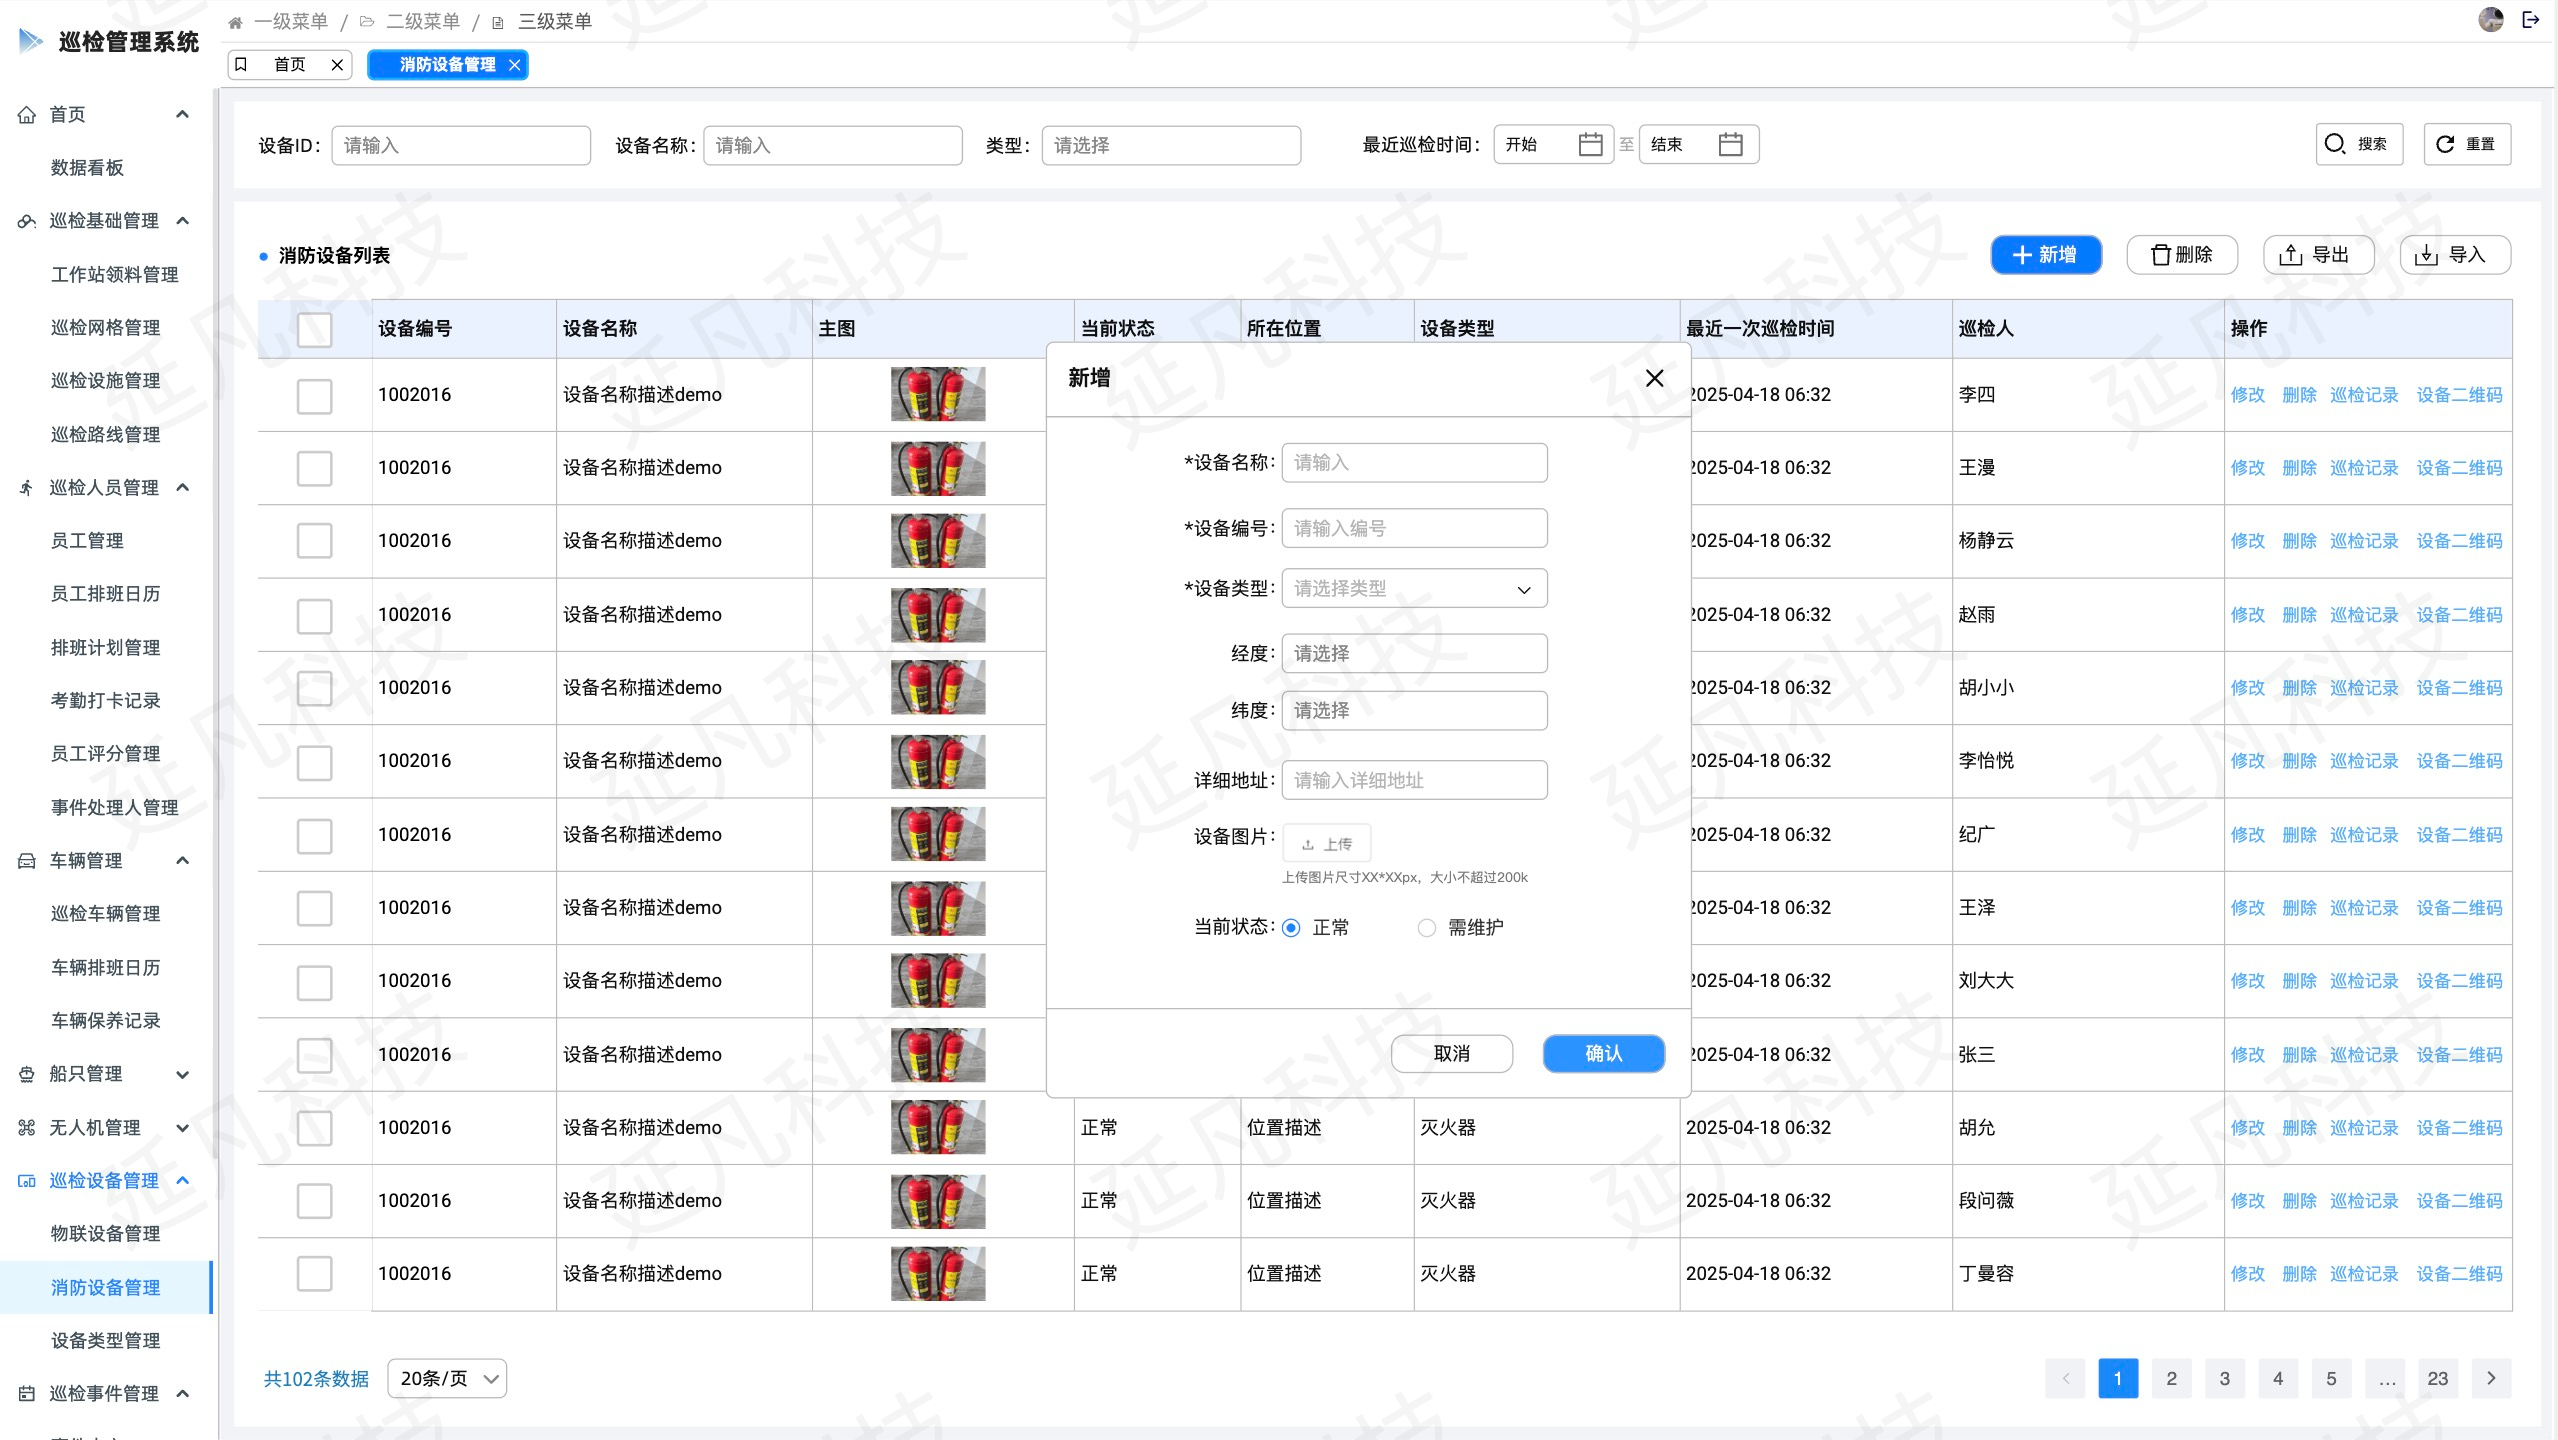Click the logout icon at top right

tap(2530, 19)
